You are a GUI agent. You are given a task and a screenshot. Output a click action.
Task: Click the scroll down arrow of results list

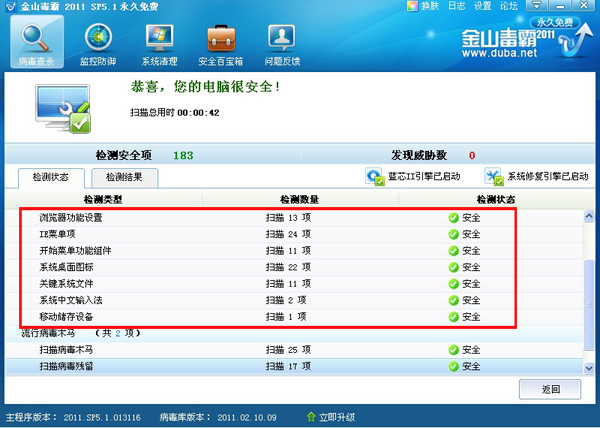tap(589, 368)
